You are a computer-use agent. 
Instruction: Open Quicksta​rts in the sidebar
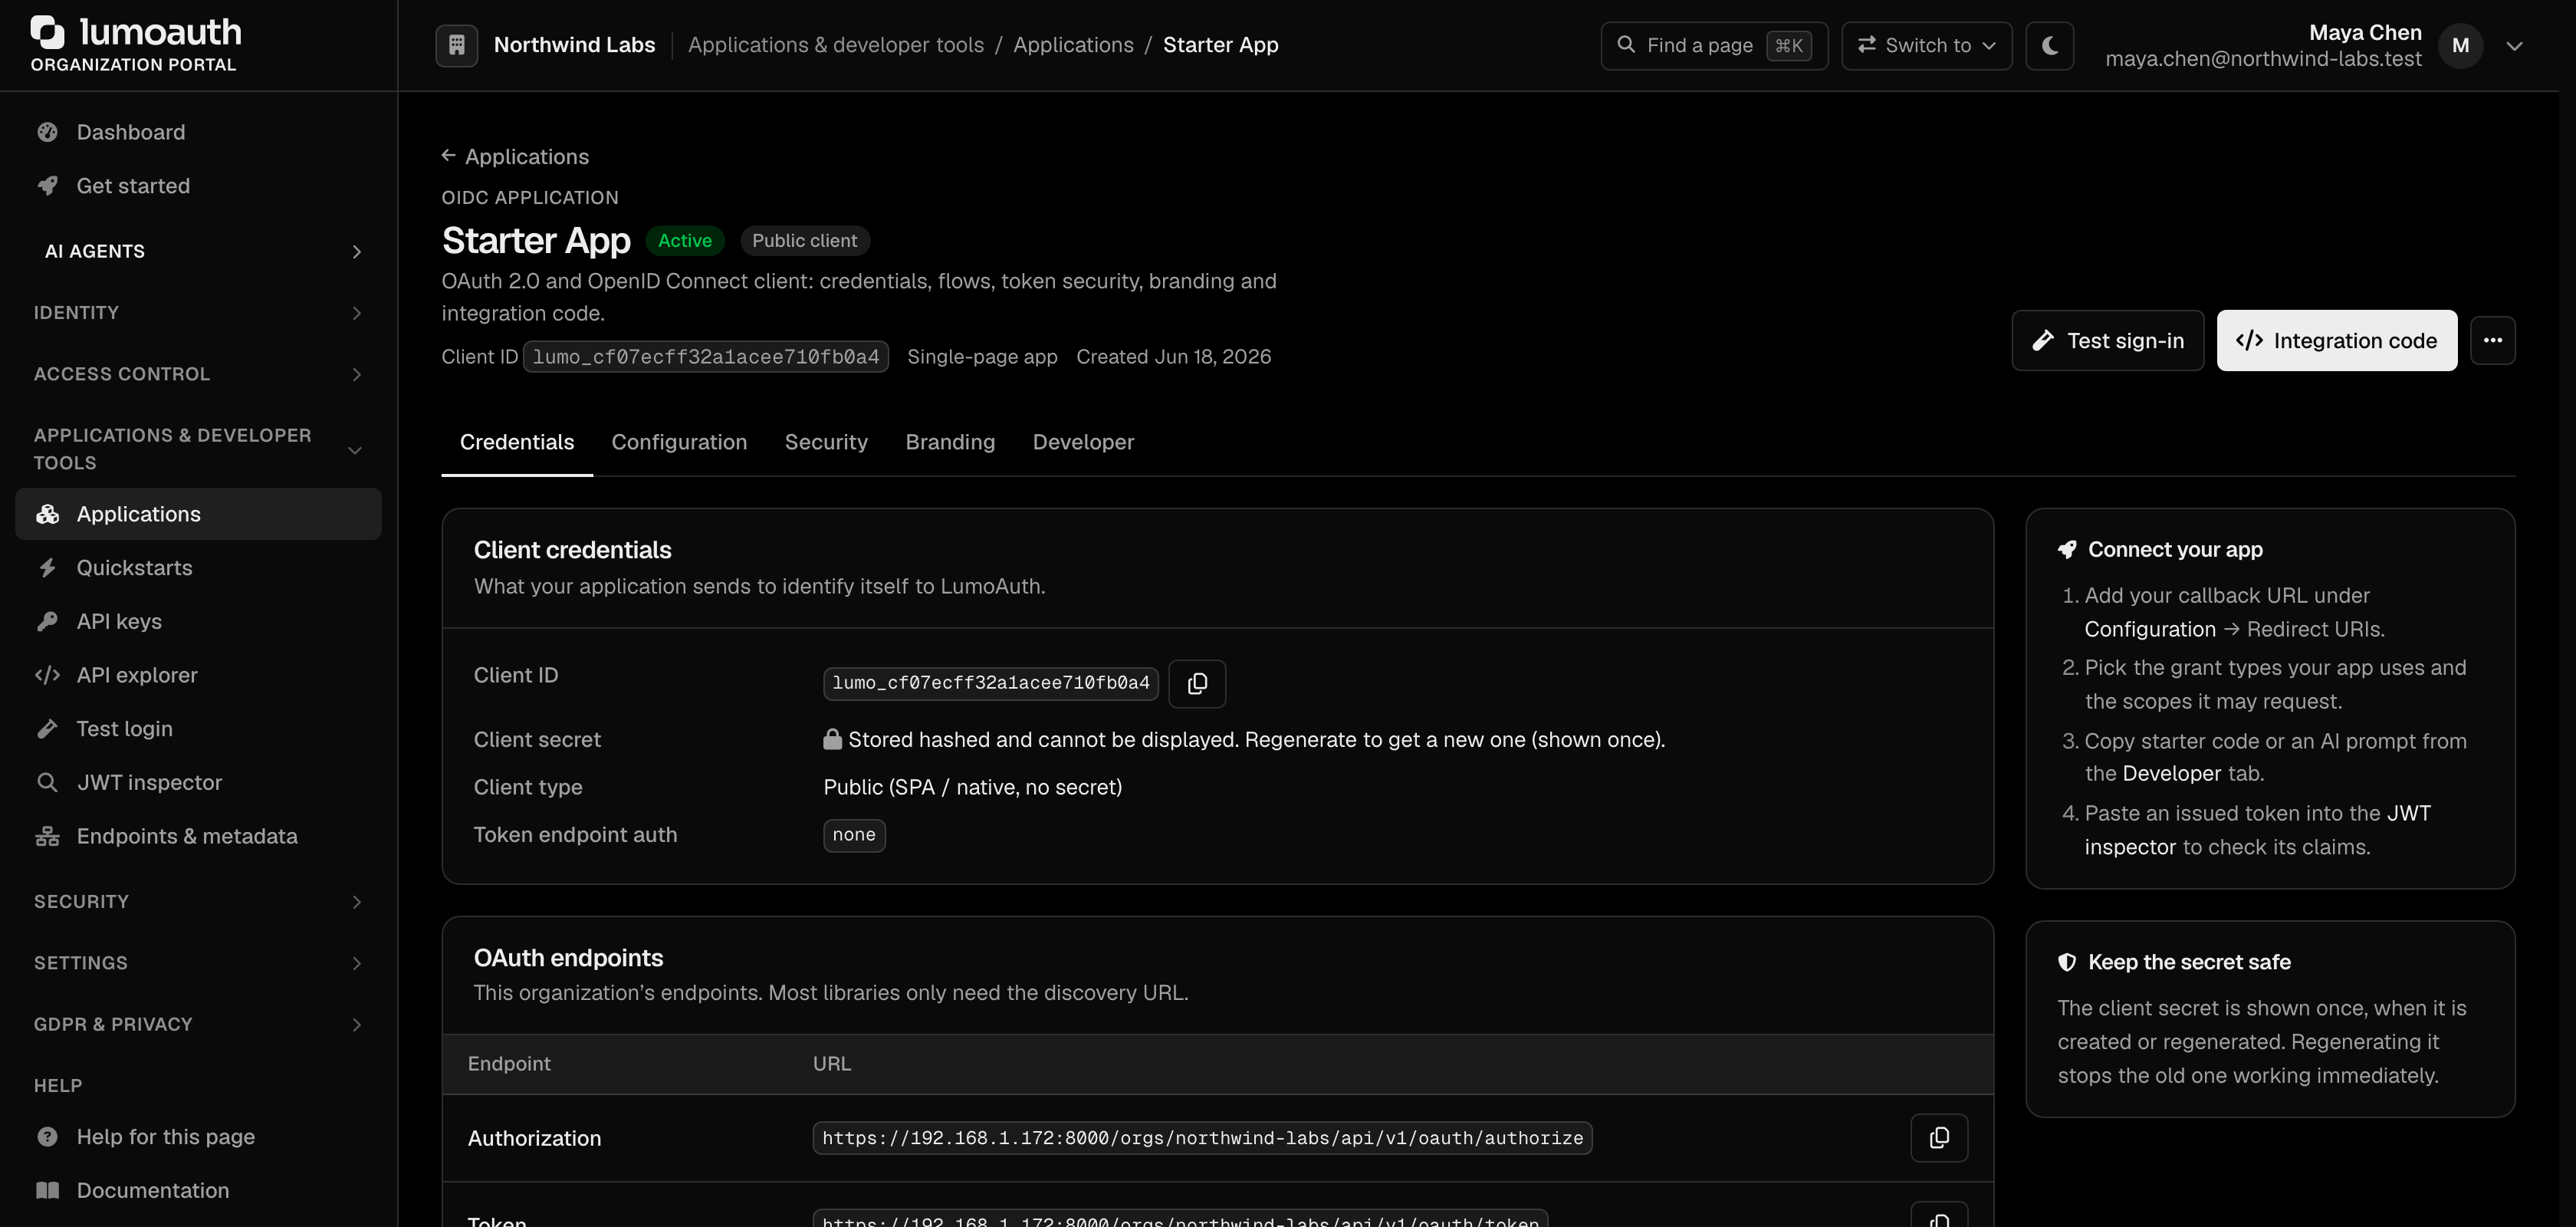(198, 568)
